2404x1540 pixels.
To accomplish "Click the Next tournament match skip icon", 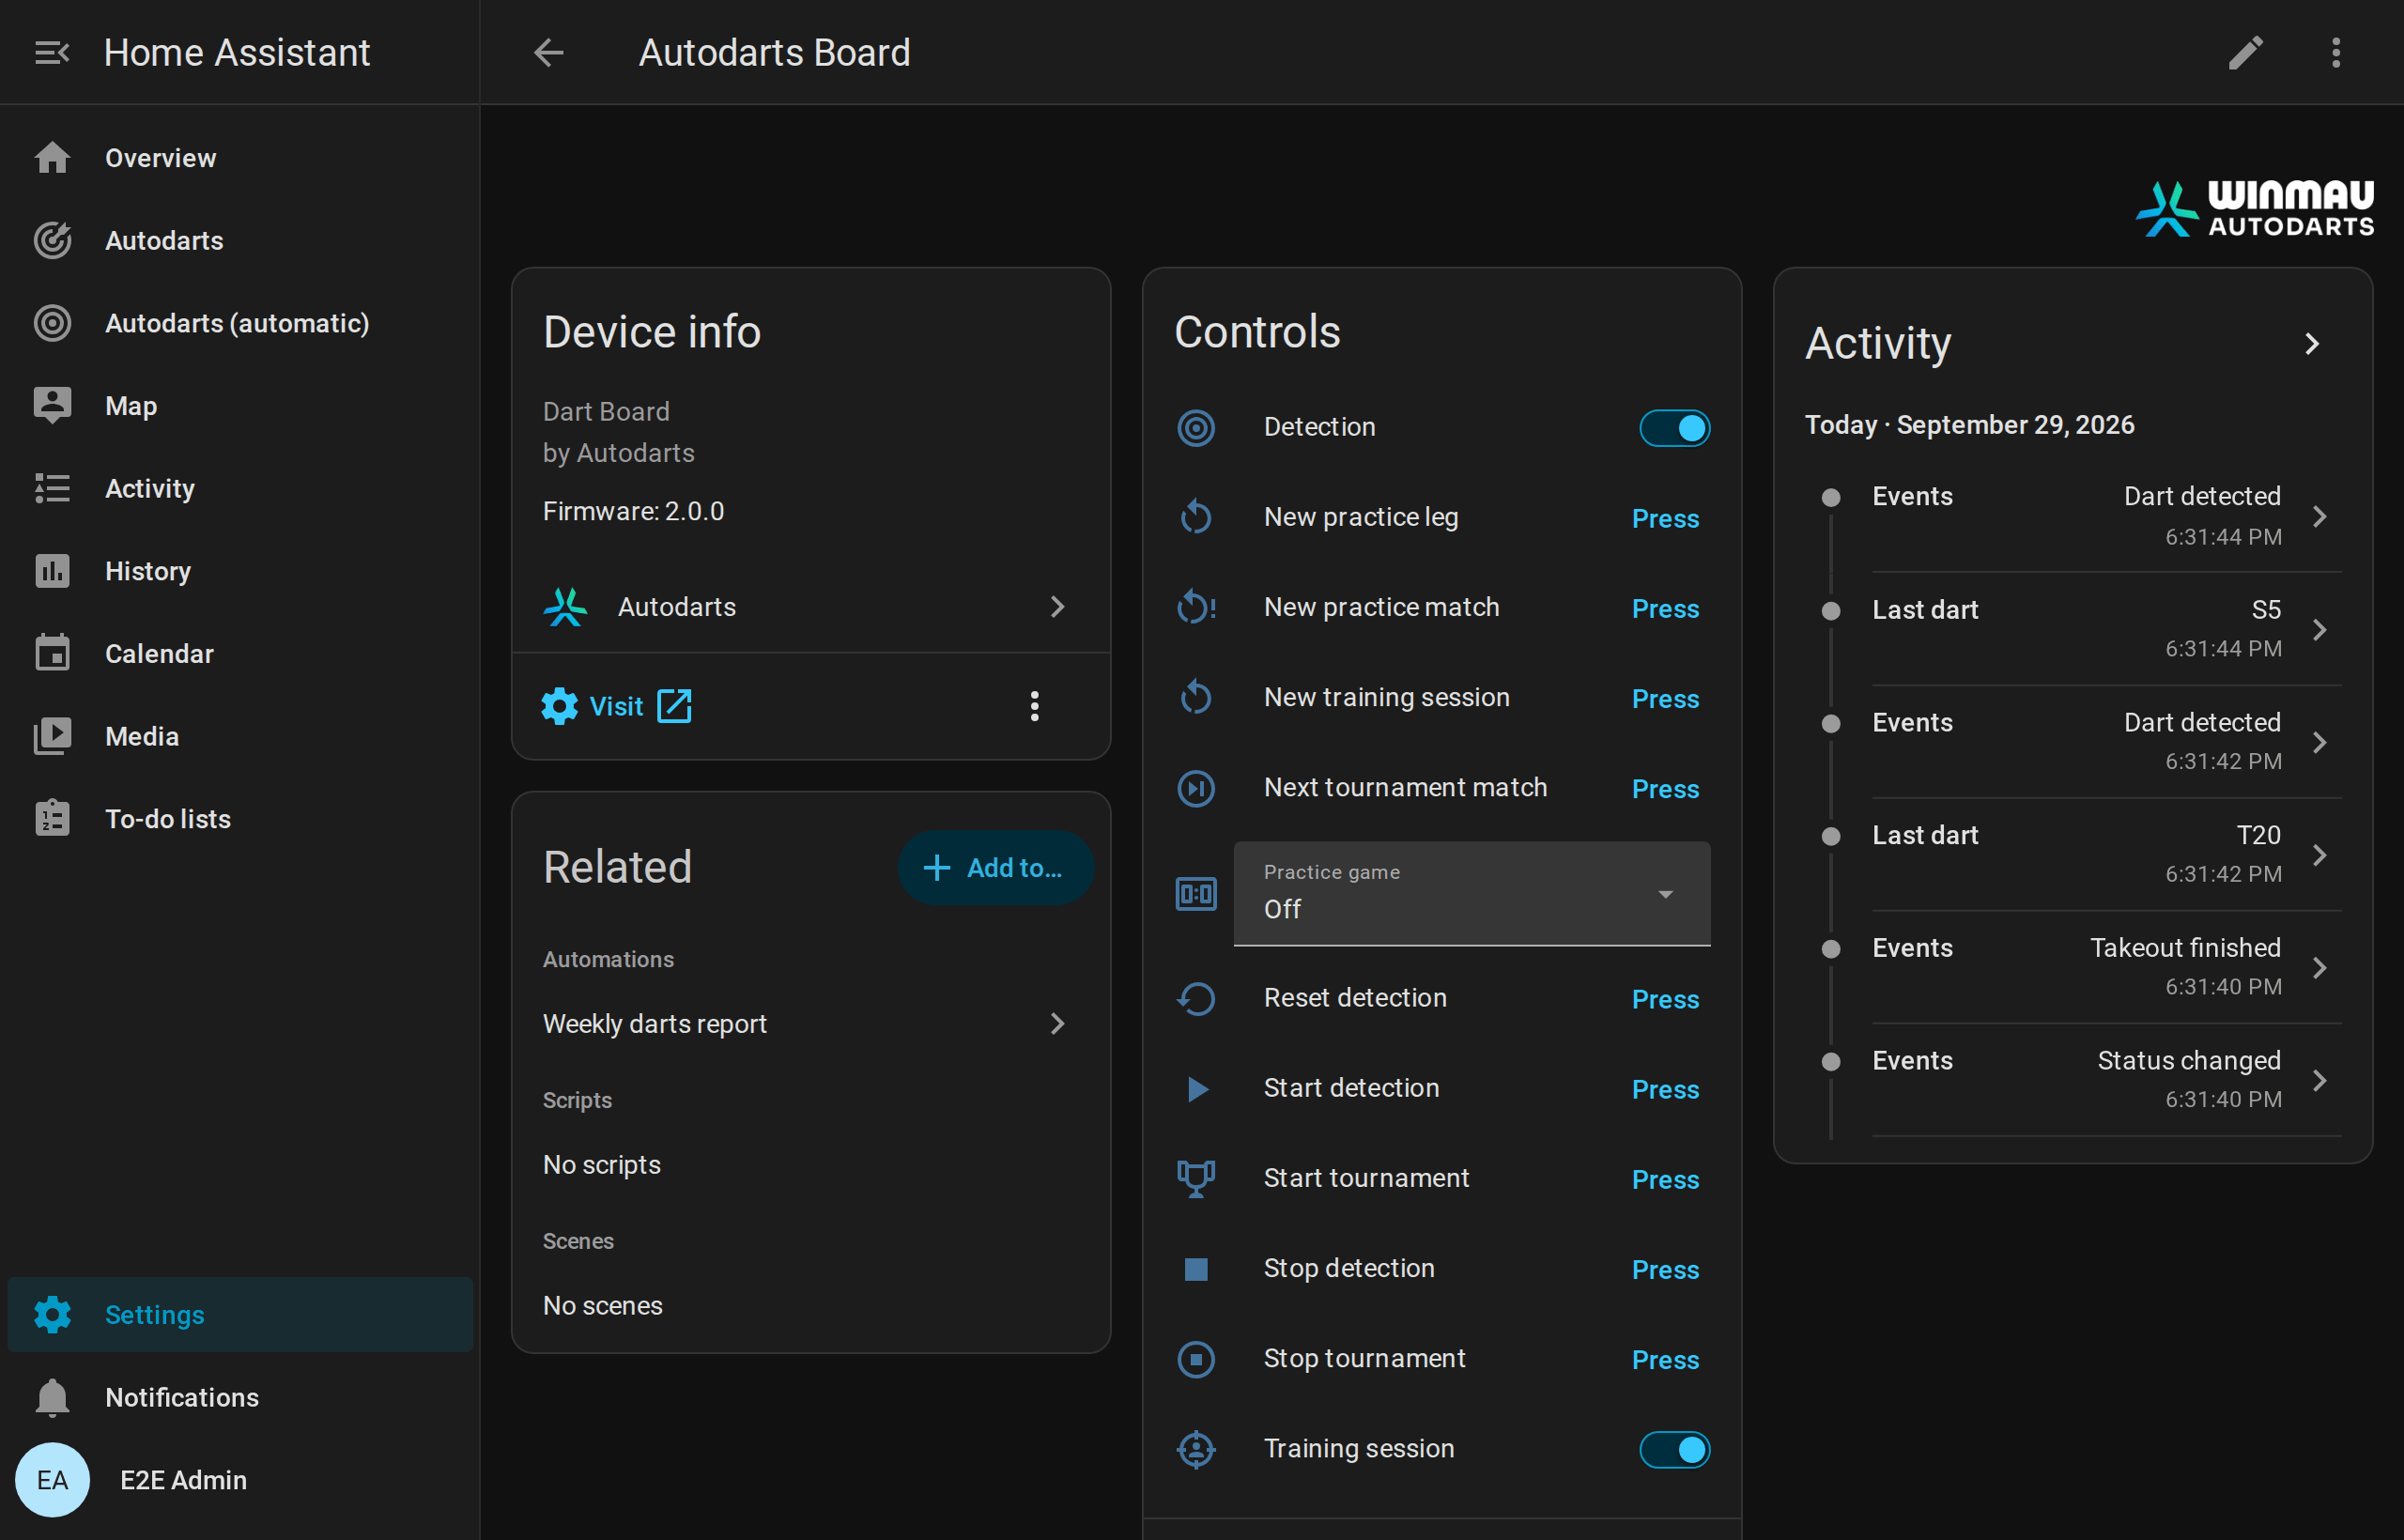I will 1196,788.
